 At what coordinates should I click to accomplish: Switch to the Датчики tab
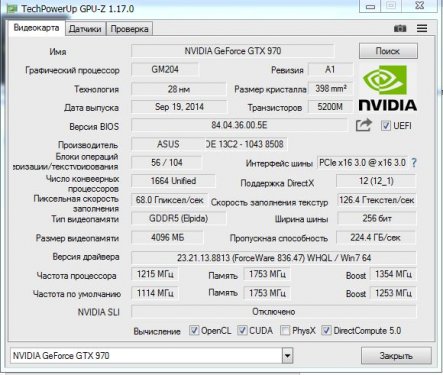coord(85,29)
